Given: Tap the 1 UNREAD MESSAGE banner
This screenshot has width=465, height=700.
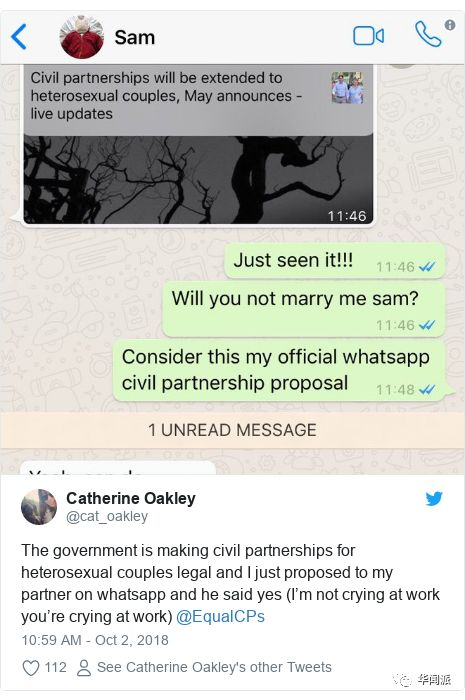Looking at the screenshot, I should (x=232, y=430).
